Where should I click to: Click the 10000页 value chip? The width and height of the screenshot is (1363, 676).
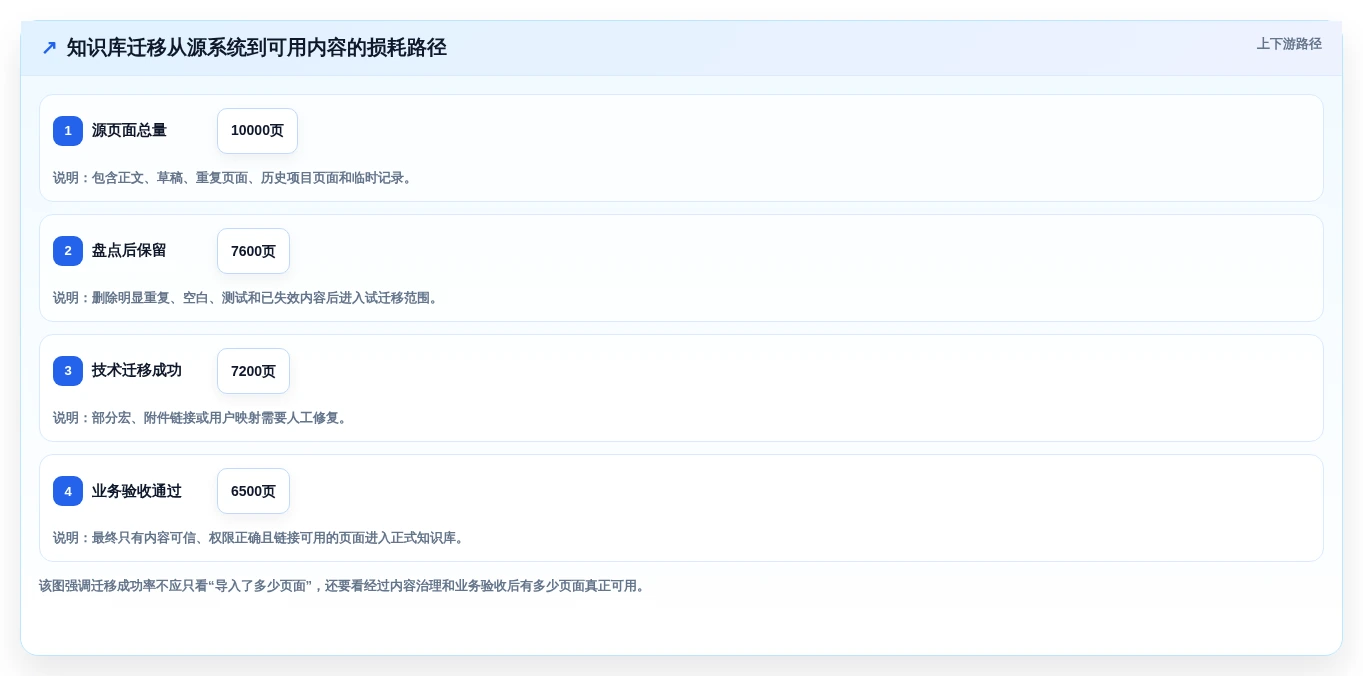[257, 131]
